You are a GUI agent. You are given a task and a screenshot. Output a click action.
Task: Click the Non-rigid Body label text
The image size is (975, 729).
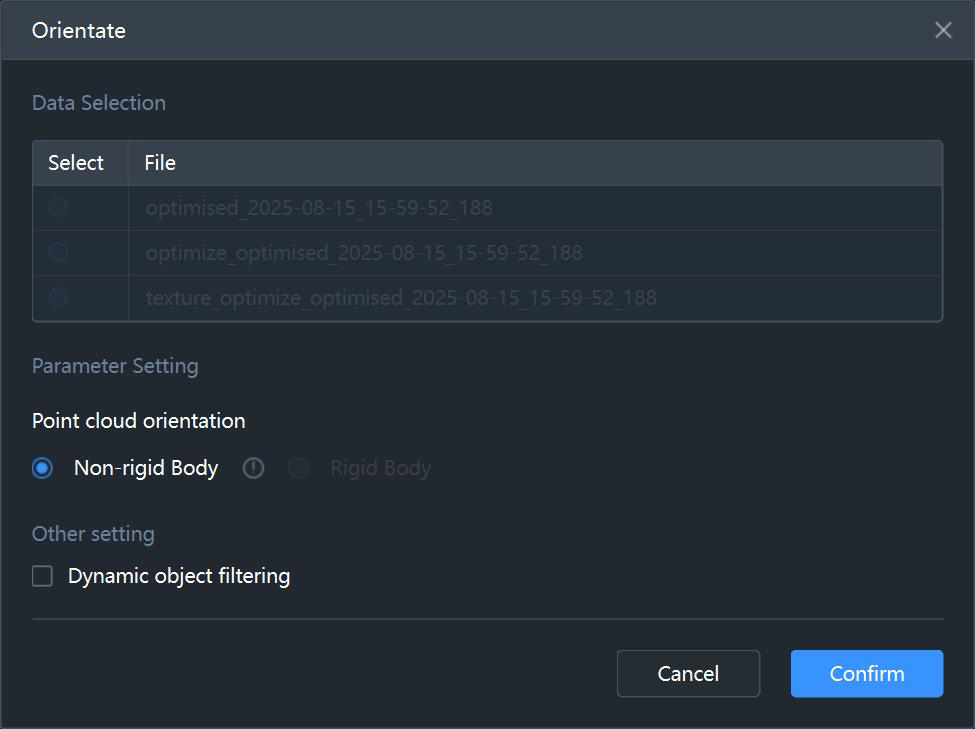(146, 468)
